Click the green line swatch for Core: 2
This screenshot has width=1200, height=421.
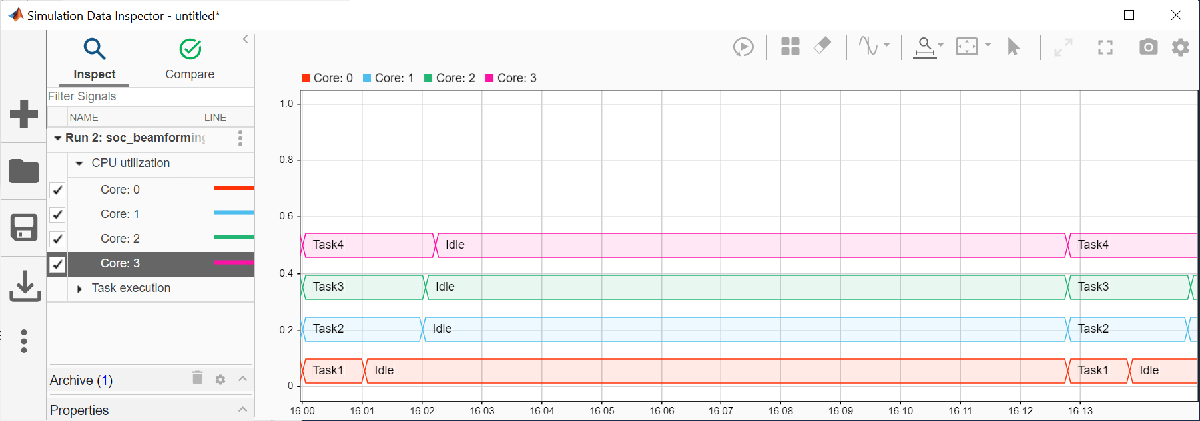pyautogui.click(x=234, y=238)
